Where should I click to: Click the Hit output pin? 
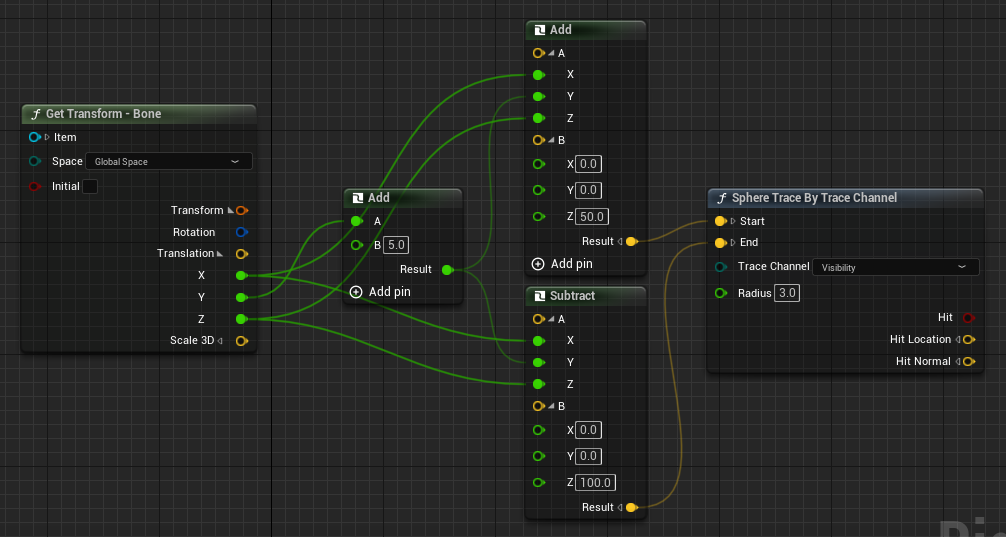[x=969, y=318]
